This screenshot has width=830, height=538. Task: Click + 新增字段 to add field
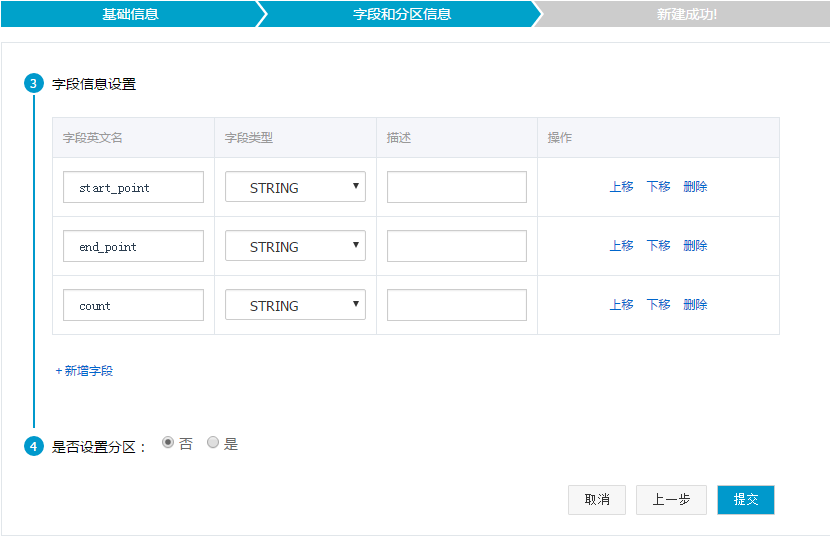pos(84,371)
